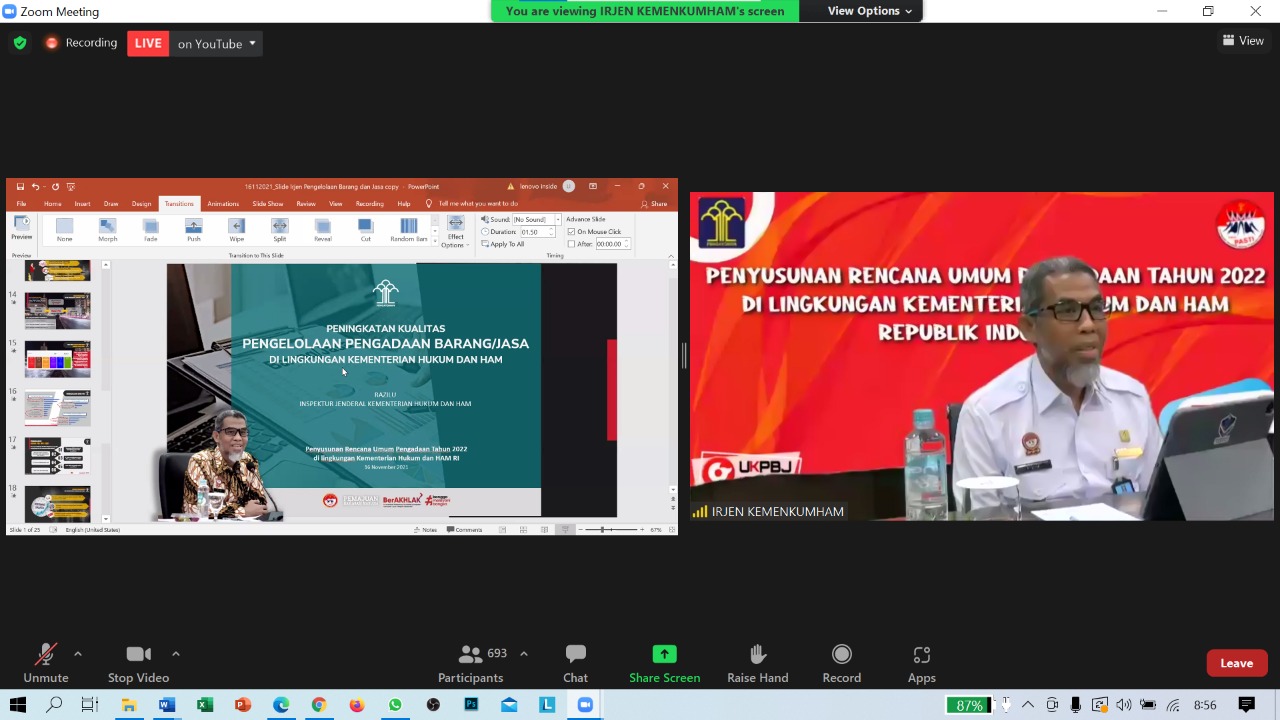Stop Video to turn camera off
This screenshot has height=720, width=1280.
[138, 663]
